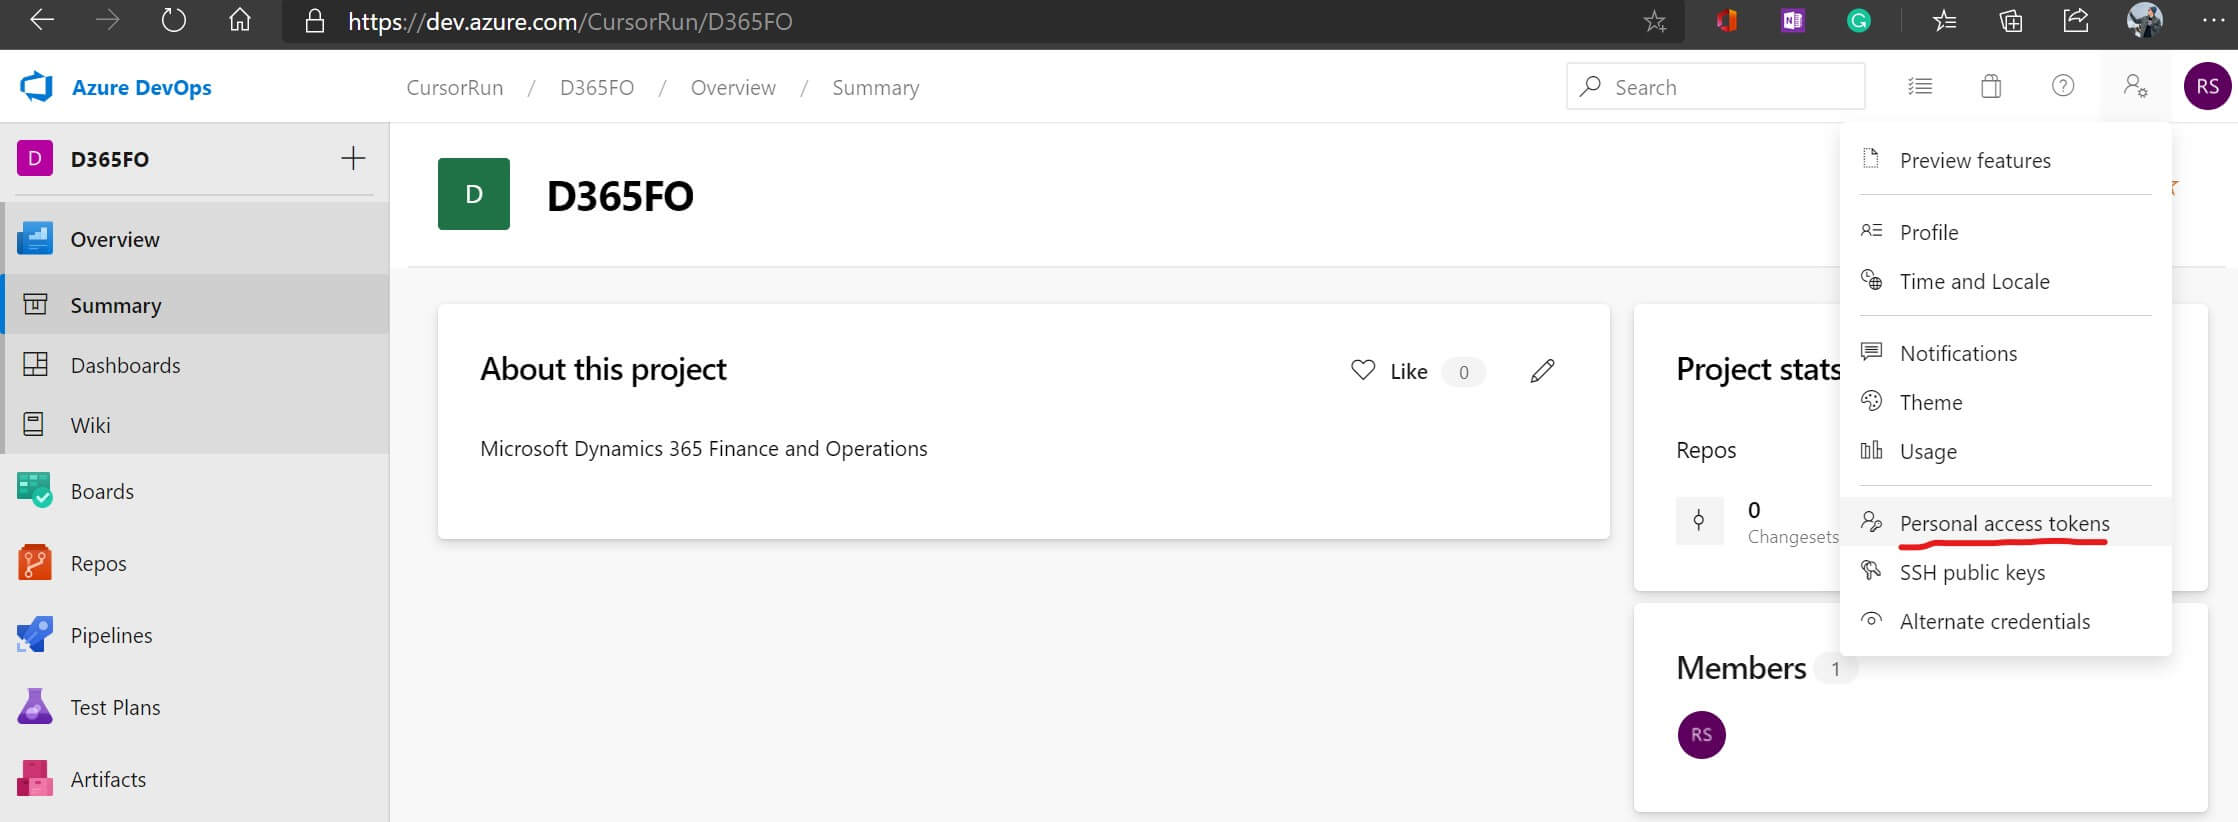This screenshot has width=2238, height=822.
Task: Click the D365FO project avatar in sidebar
Action: coord(35,158)
